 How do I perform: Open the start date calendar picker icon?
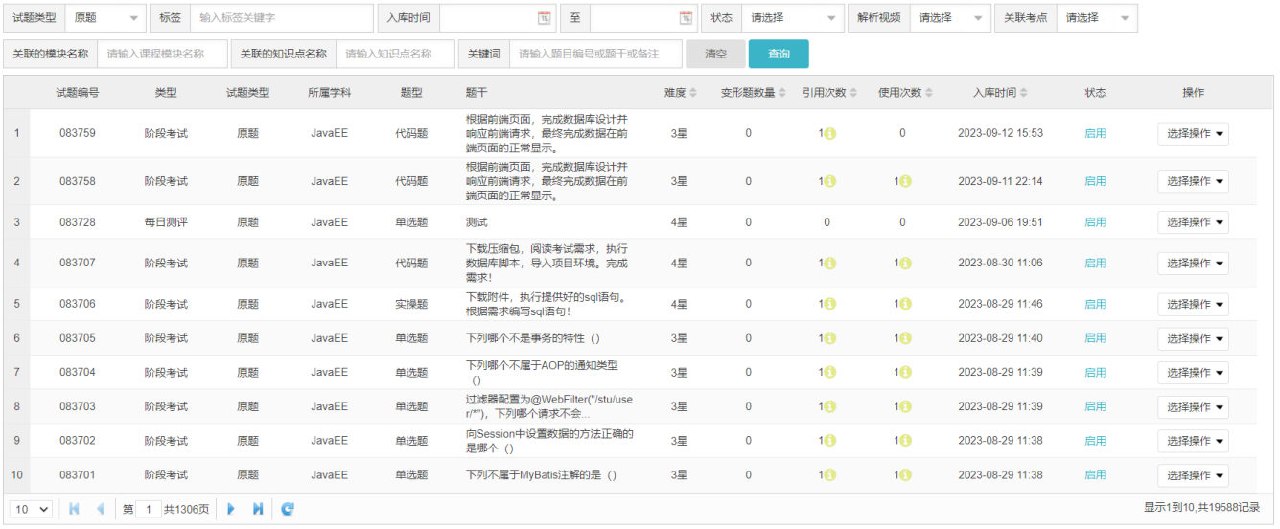(544, 18)
